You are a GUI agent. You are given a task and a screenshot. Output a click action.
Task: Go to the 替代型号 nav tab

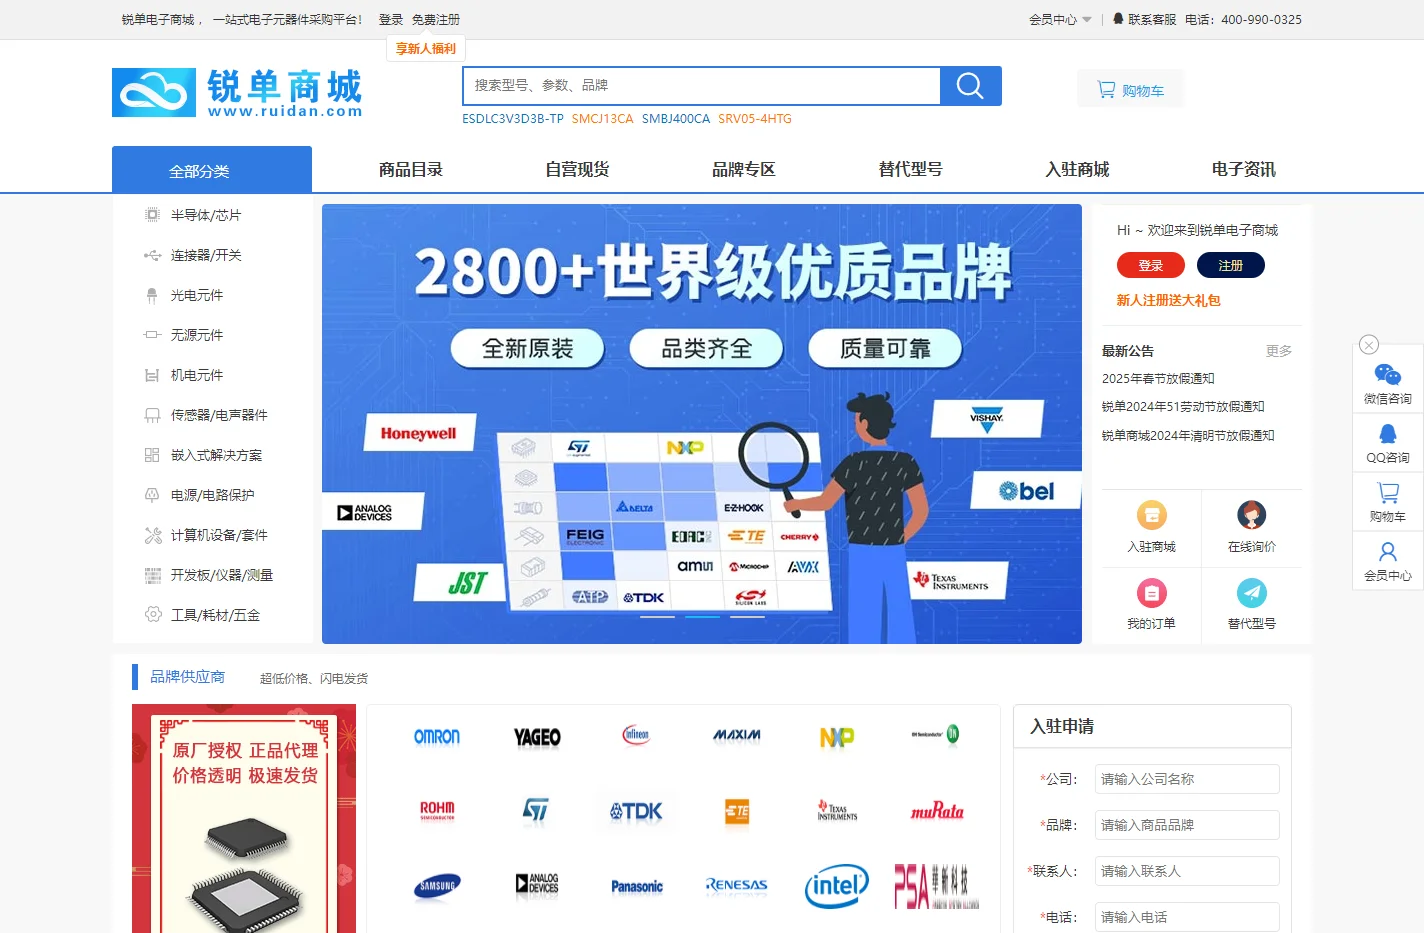point(911,169)
